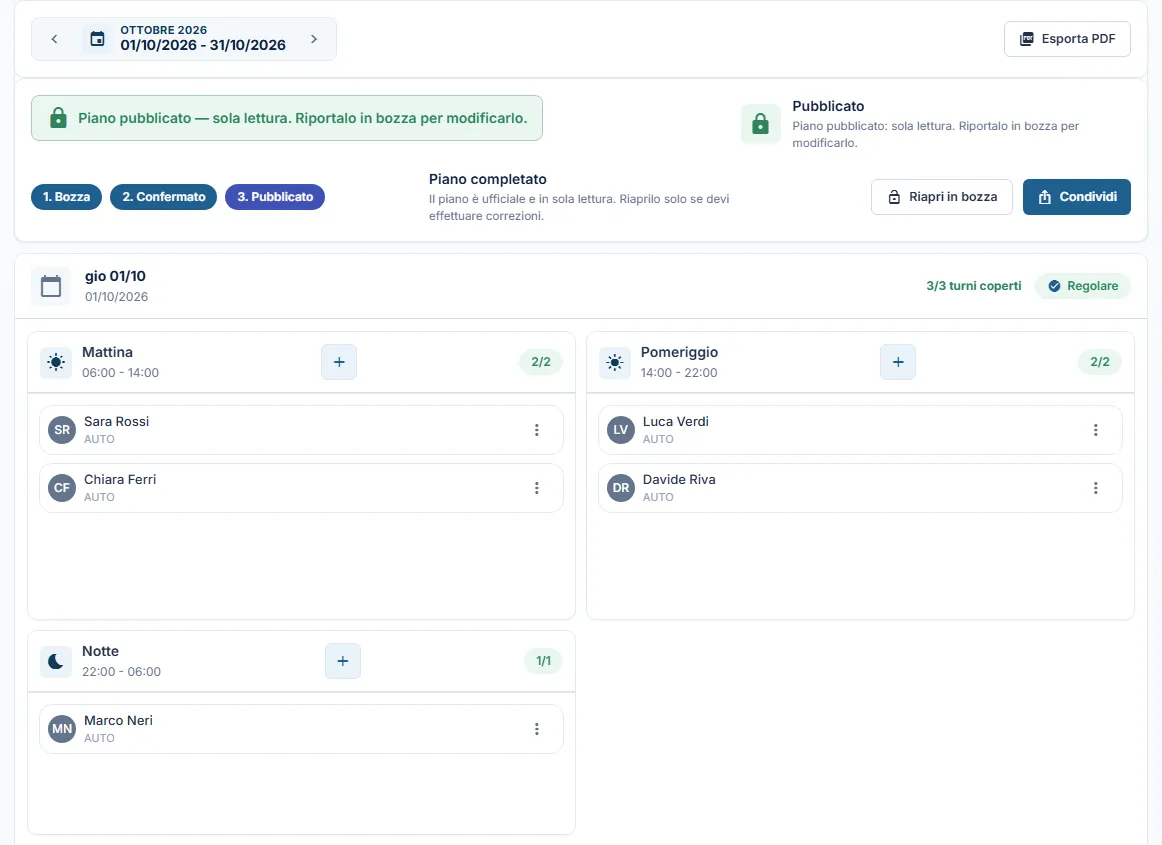Image resolution: width=1162 pixels, height=845 pixels.
Task: Click the 2/2 badge of Mattina shift
Action: click(x=541, y=362)
